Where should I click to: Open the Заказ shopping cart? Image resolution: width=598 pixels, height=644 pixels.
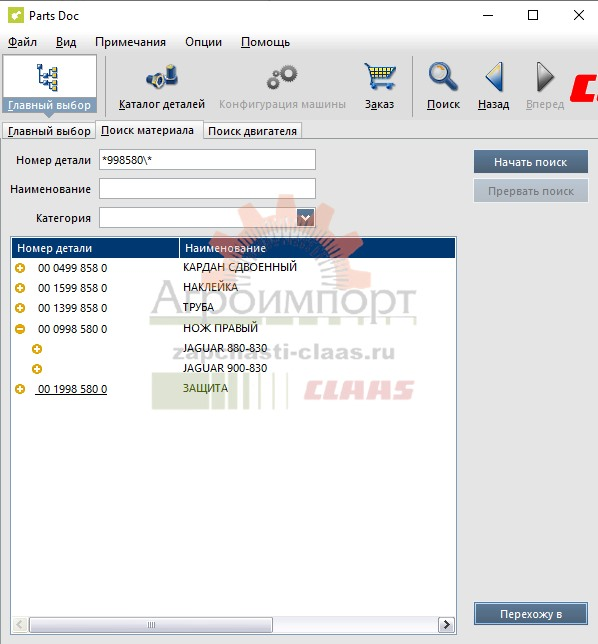(x=380, y=76)
